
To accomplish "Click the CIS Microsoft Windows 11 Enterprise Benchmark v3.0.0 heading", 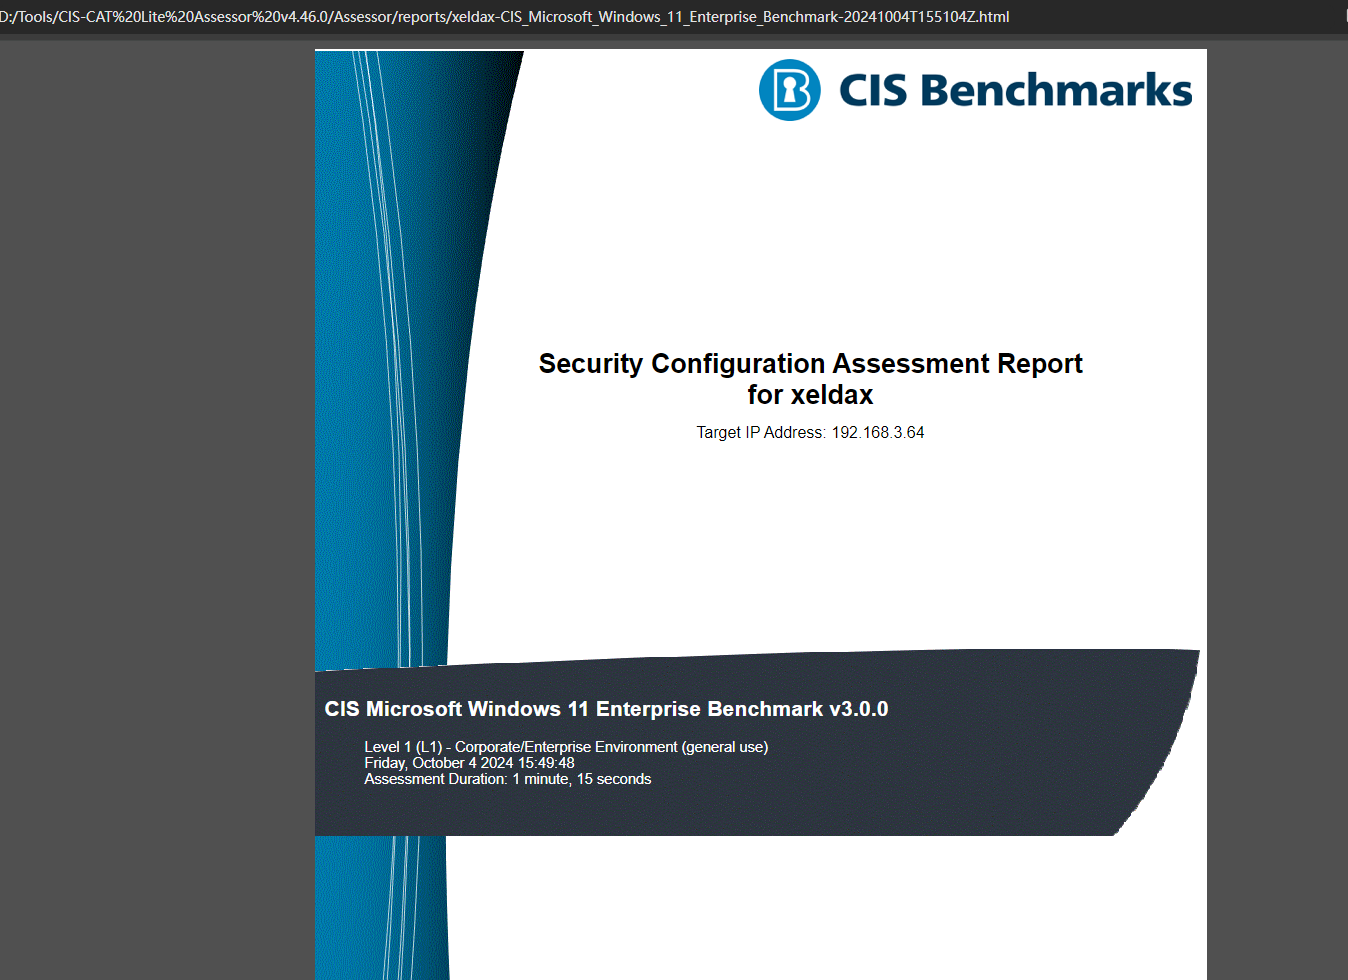I will pyautogui.click(x=606, y=709).
